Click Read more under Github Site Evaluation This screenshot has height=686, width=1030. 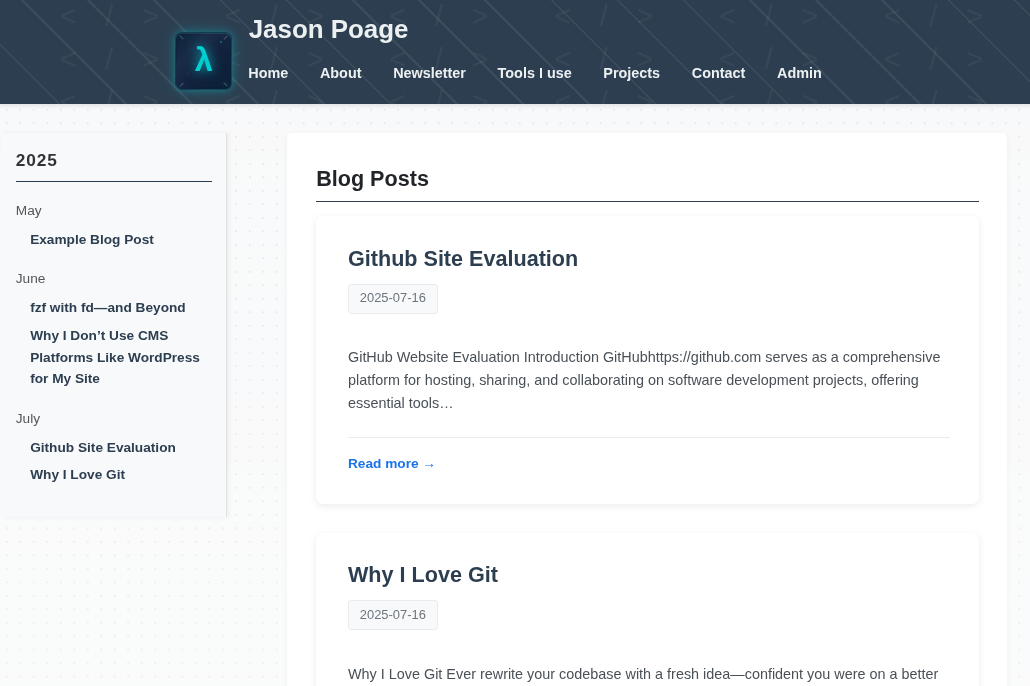tap(383, 464)
